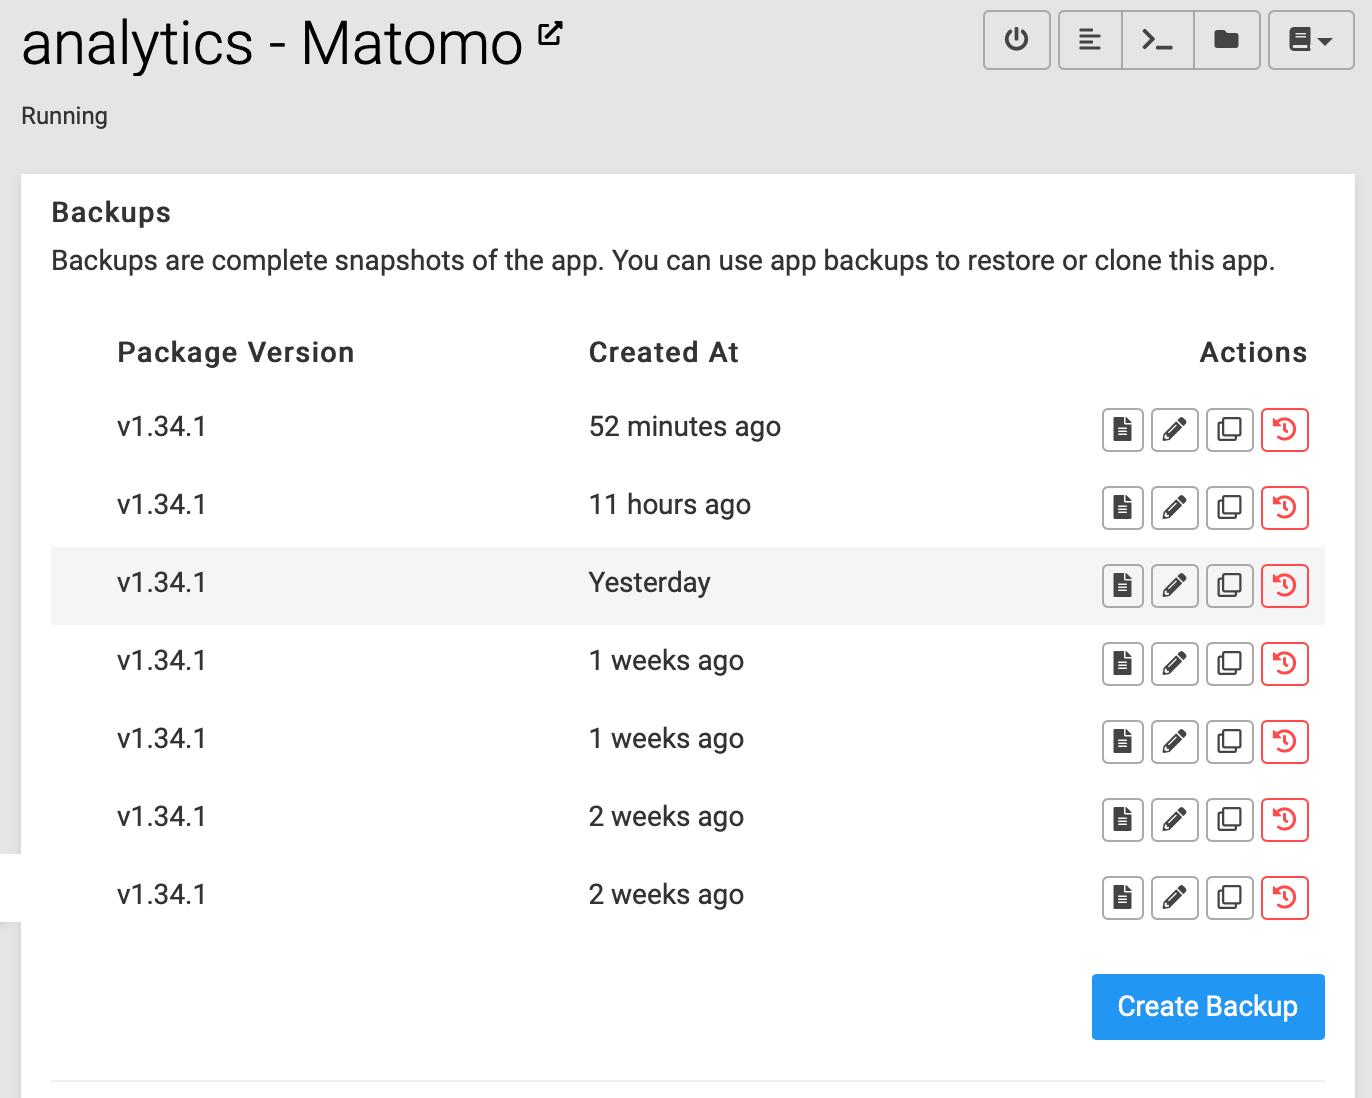
Task: Click the "analytics - Matomo" page title
Action: click(272, 44)
